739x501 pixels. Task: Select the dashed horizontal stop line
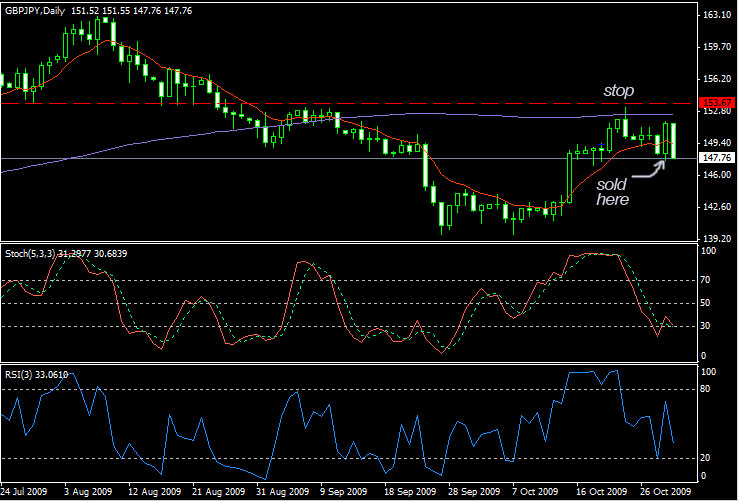click(x=300, y=103)
